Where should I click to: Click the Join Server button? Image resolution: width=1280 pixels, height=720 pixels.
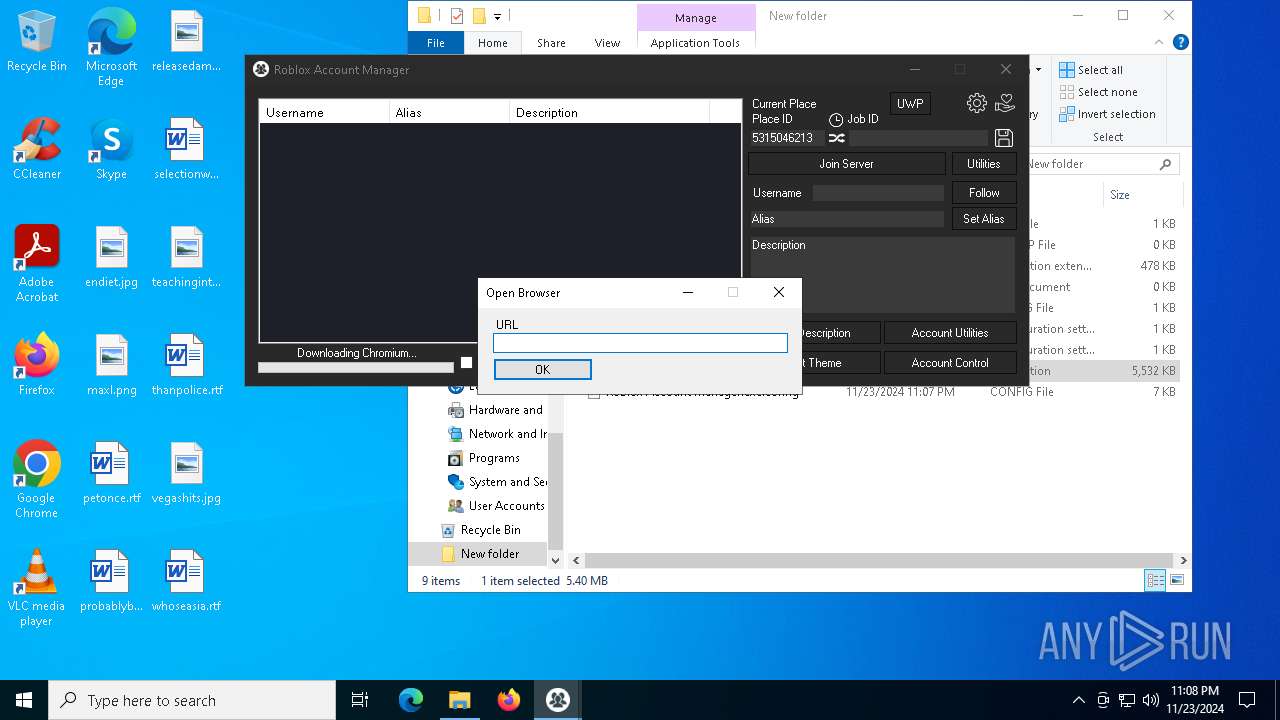[847, 164]
